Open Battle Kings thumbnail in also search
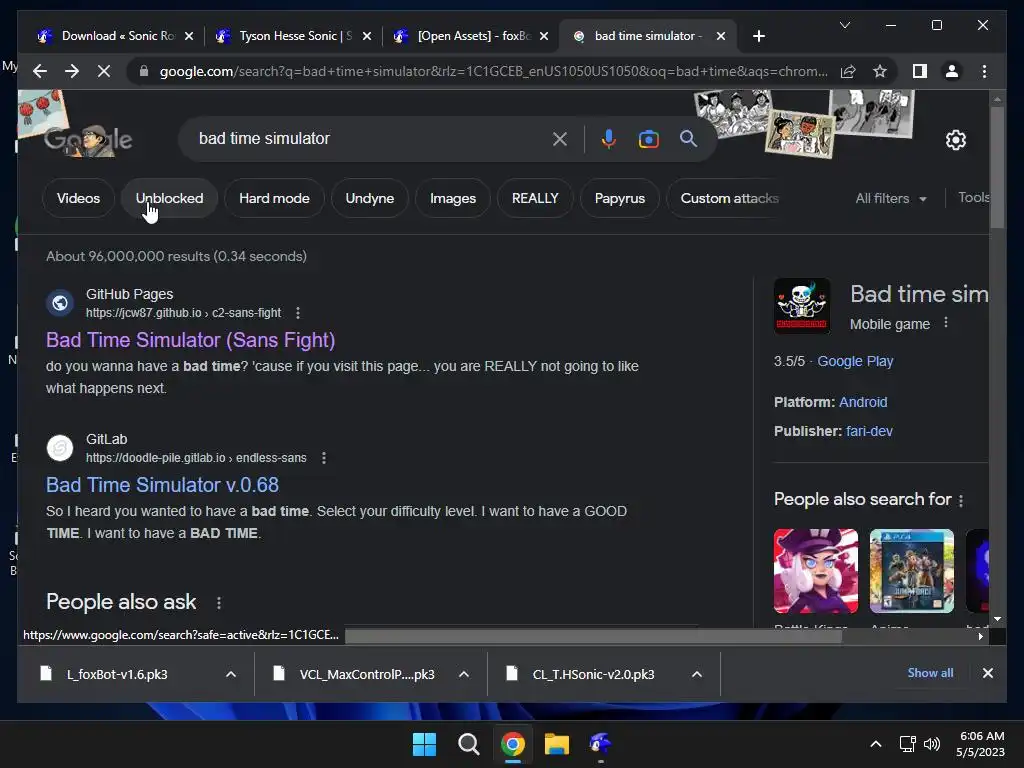Image resolution: width=1024 pixels, height=768 pixels. [816, 571]
